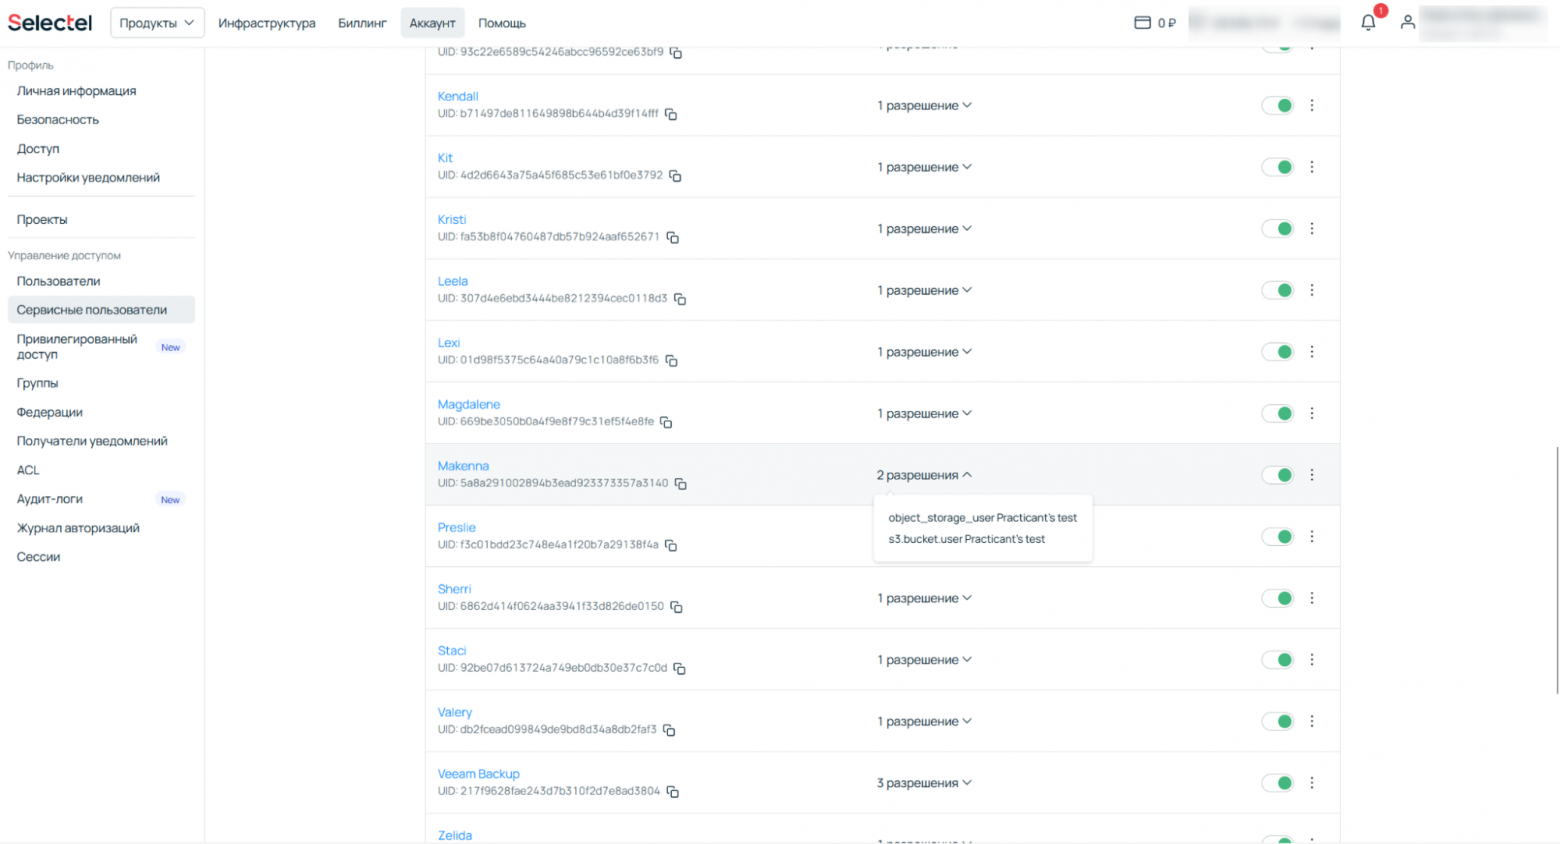Toggle Magdalene's status switch

[1277, 413]
